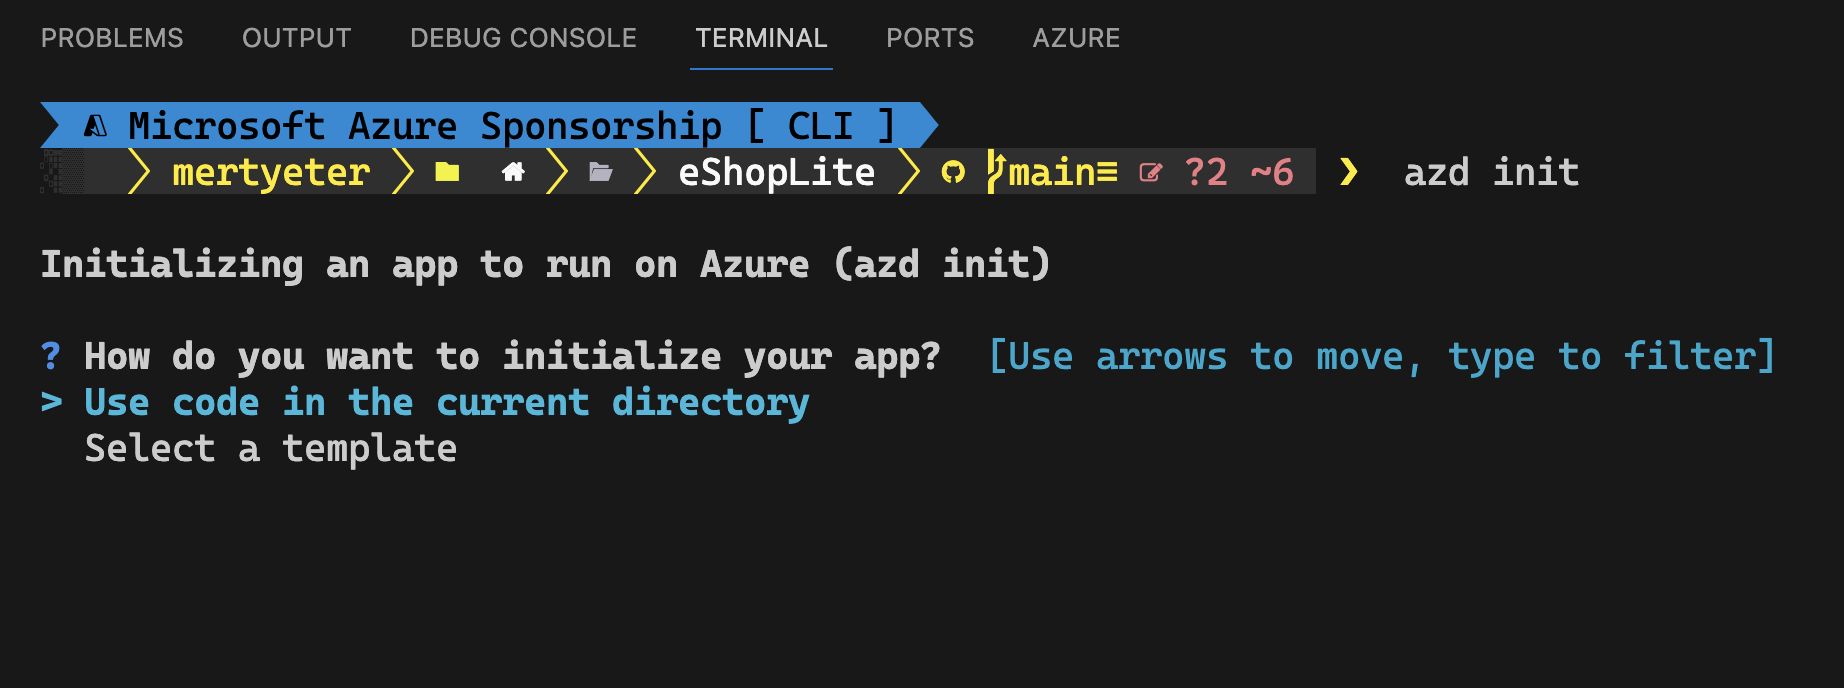Click the yellow prompt arrow before azd init

pos(1349,172)
